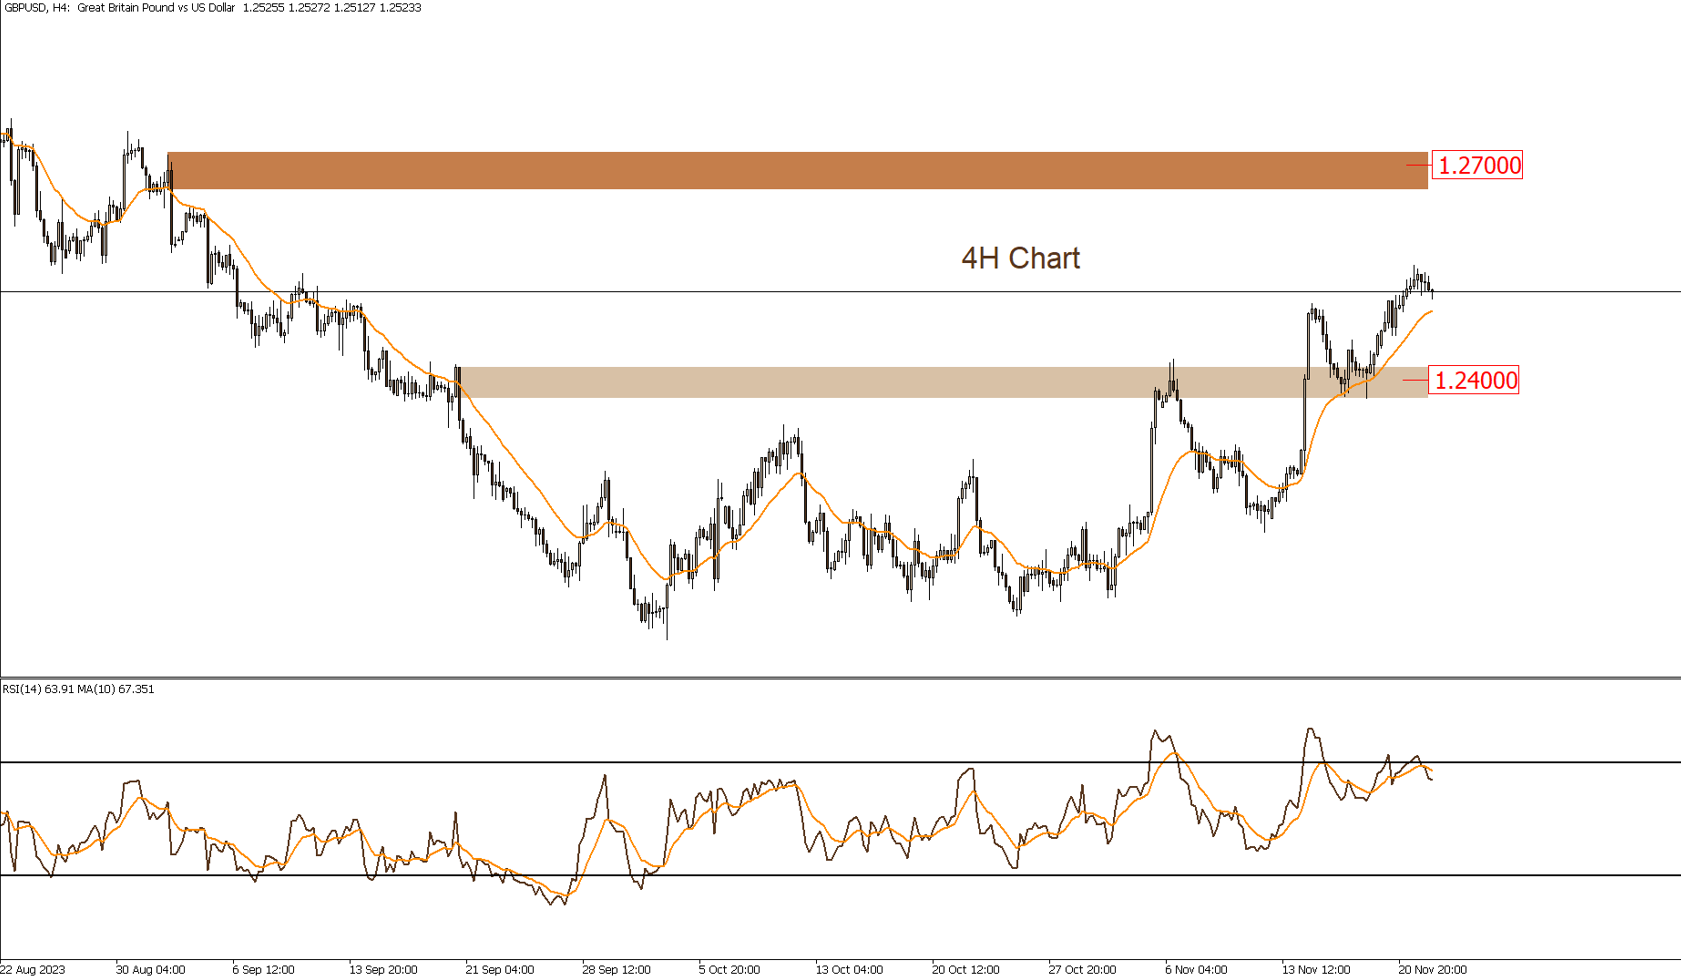Click the 13 Sep 20:00 time label
This screenshot has height=977, width=1681.
click(383, 969)
